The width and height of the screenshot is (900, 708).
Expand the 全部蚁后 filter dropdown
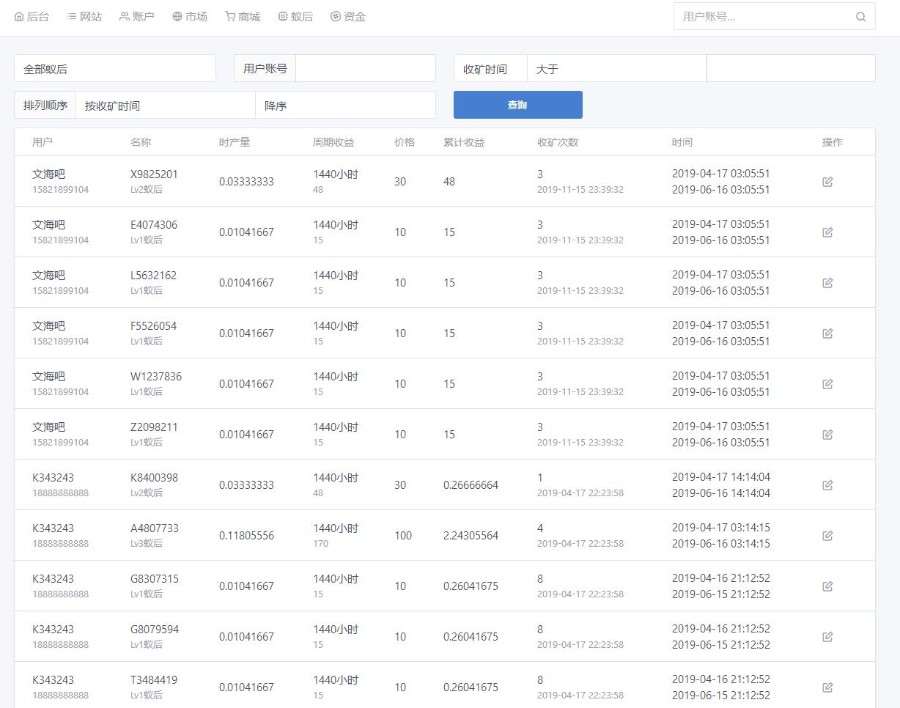pyautogui.click(x=115, y=69)
